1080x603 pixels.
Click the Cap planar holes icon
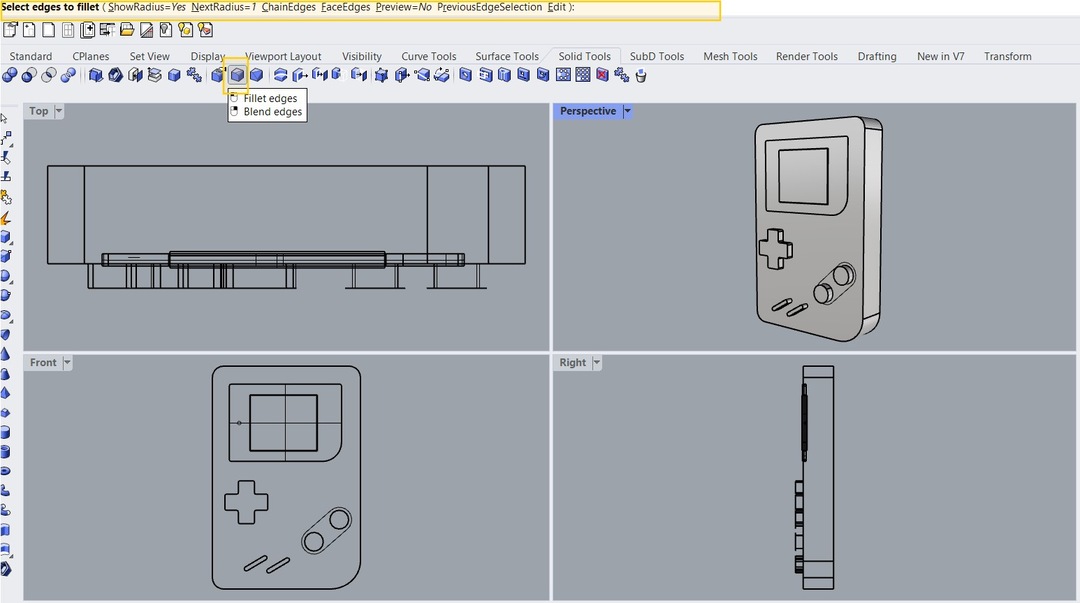(x=135, y=75)
